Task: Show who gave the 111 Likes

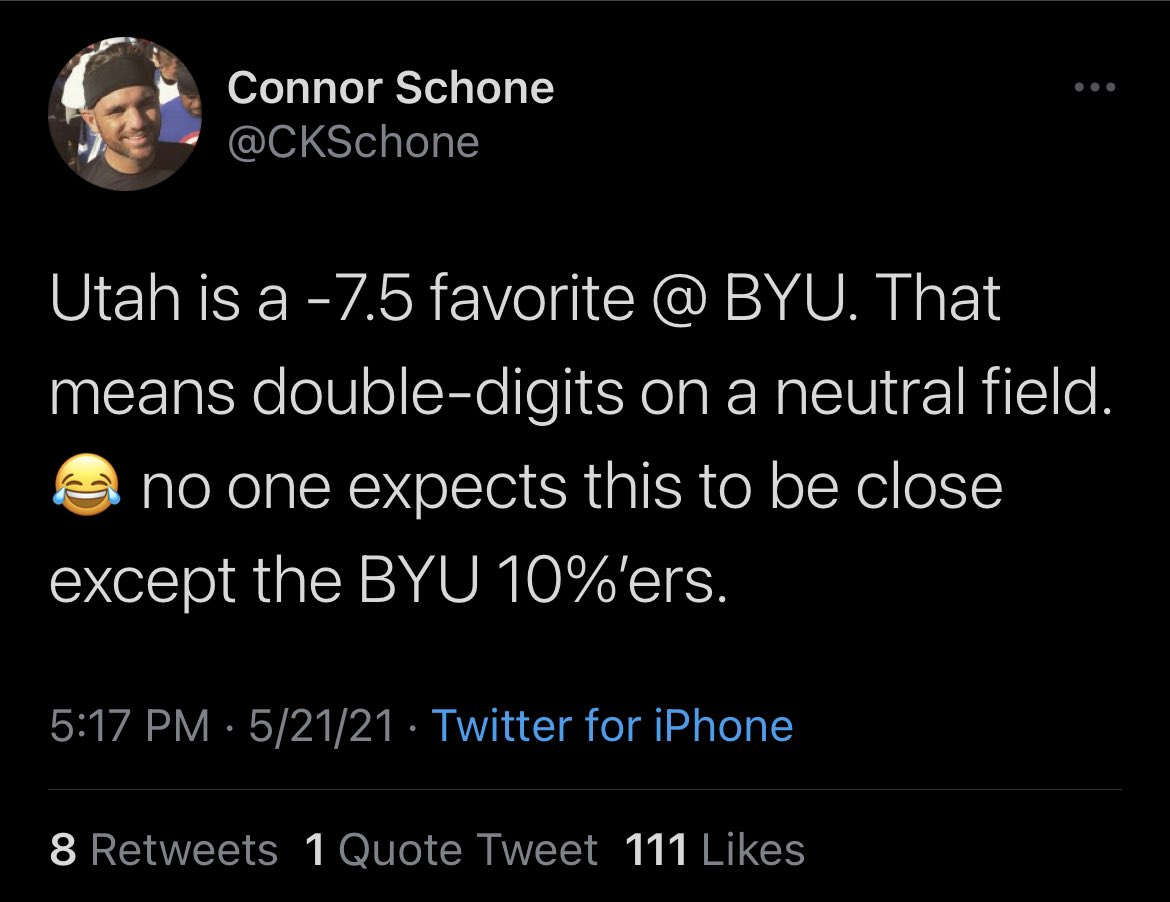Action: 714,850
